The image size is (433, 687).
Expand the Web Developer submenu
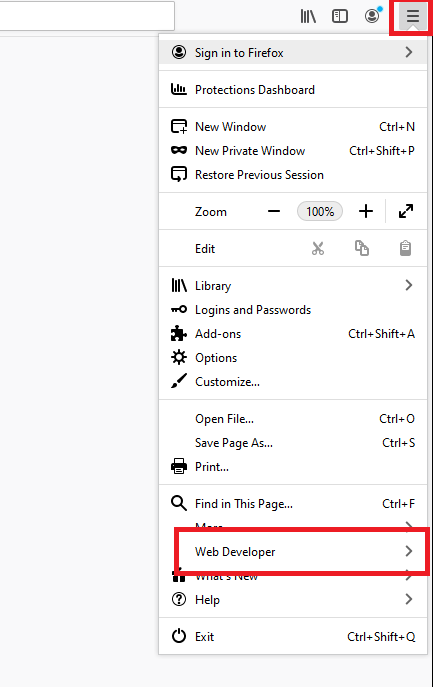[x=293, y=552]
